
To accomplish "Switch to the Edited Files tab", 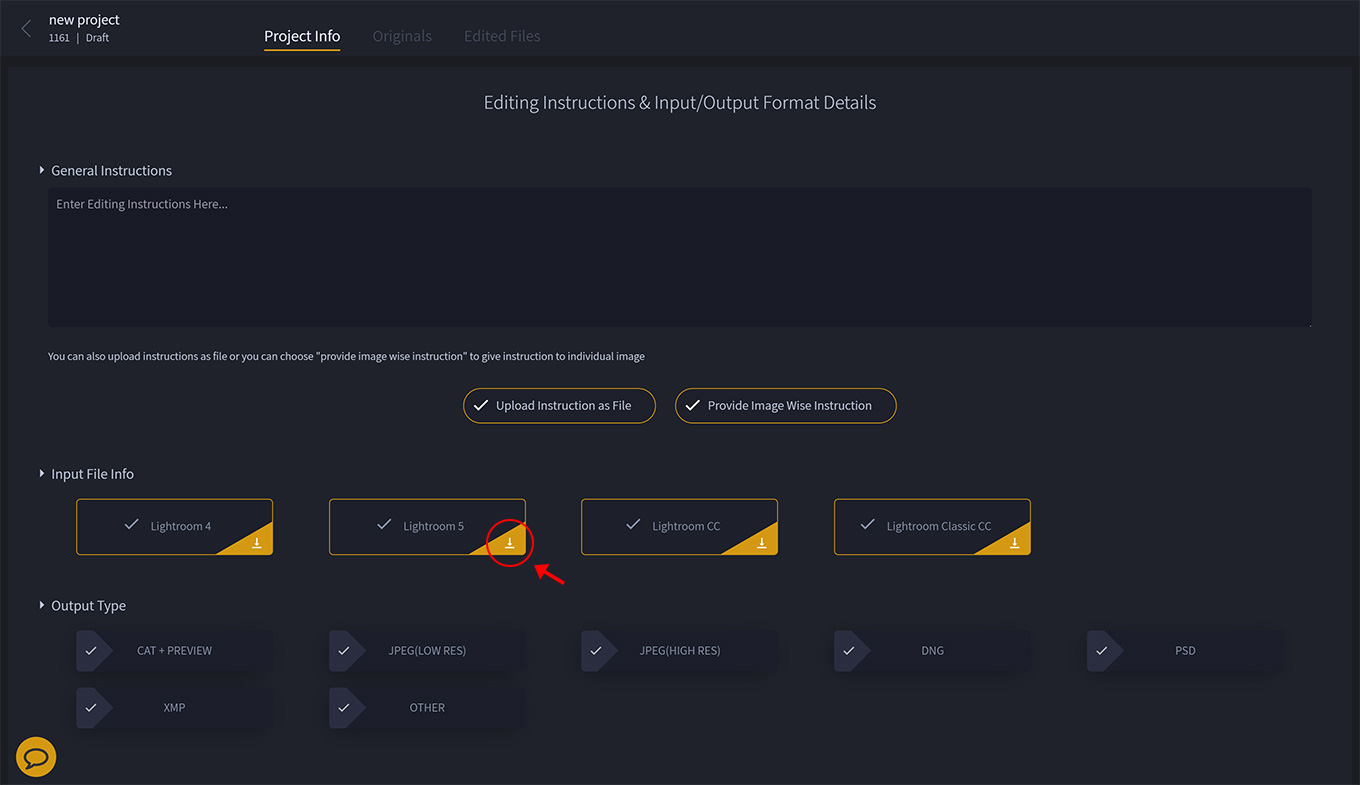I will (502, 36).
